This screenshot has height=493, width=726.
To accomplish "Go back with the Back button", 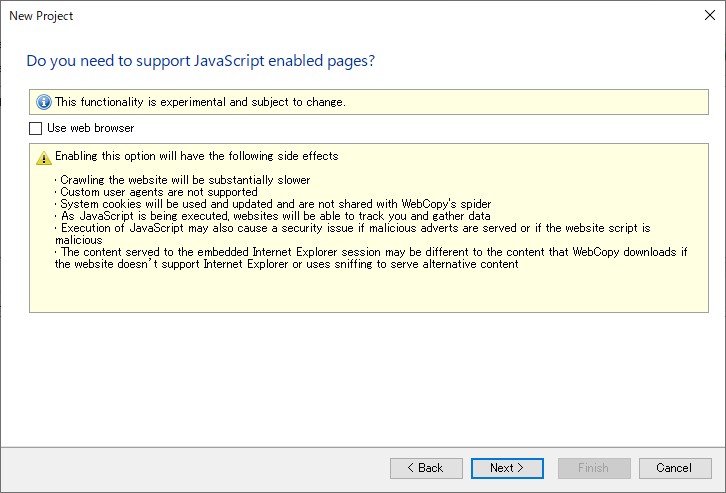I will [425, 468].
